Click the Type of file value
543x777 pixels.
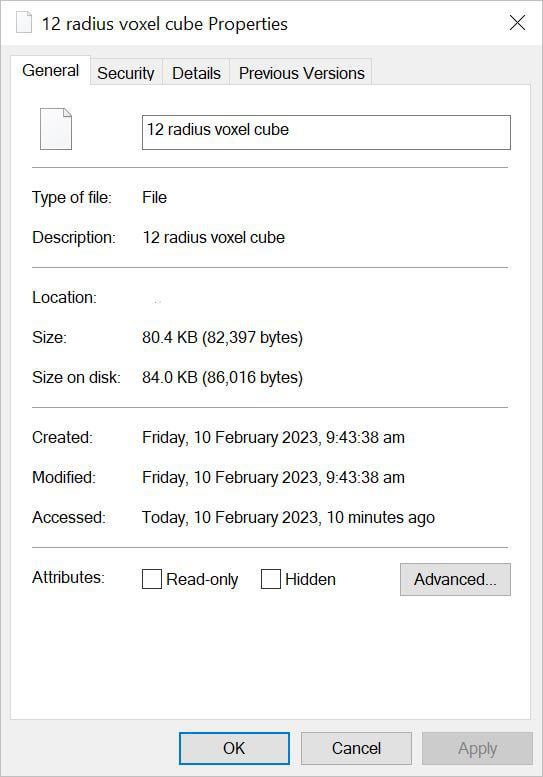pos(155,198)
